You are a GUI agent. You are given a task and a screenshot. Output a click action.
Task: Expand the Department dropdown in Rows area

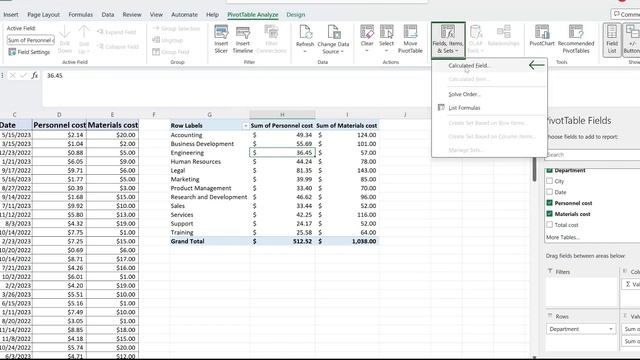tap(611, 329)
